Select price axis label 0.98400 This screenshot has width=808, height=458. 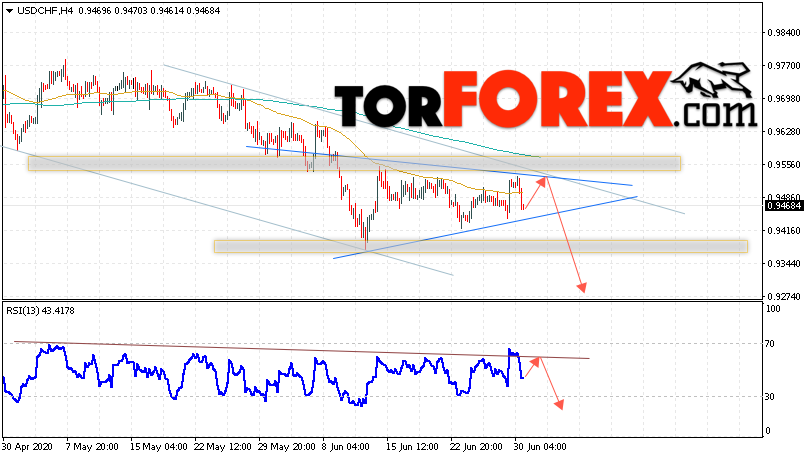[784, 32]
